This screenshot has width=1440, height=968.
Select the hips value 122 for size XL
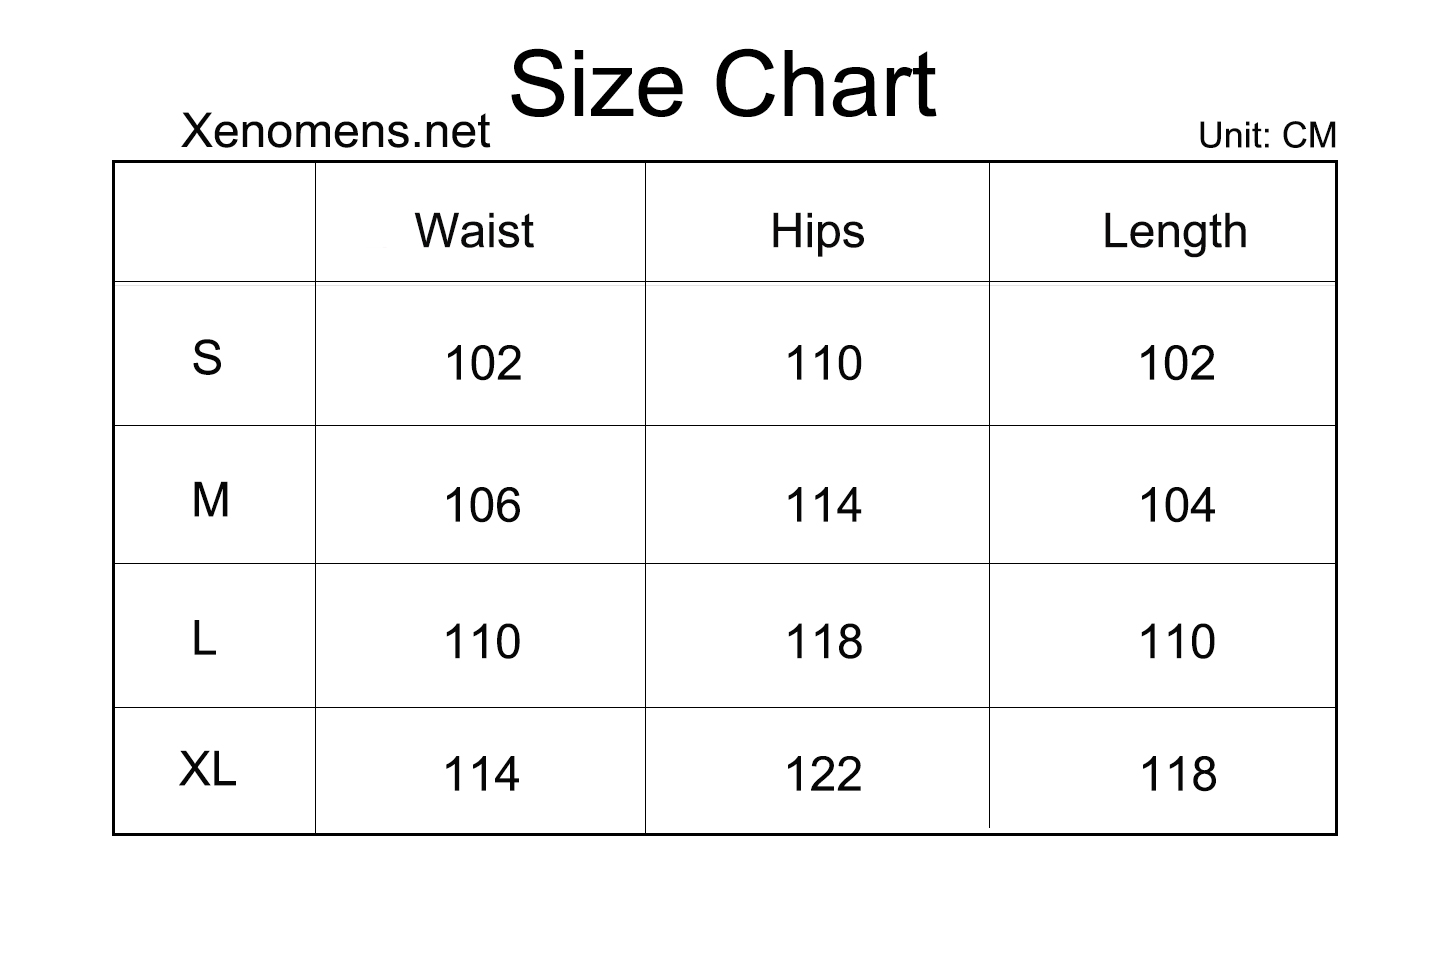[x=823, y=774]
